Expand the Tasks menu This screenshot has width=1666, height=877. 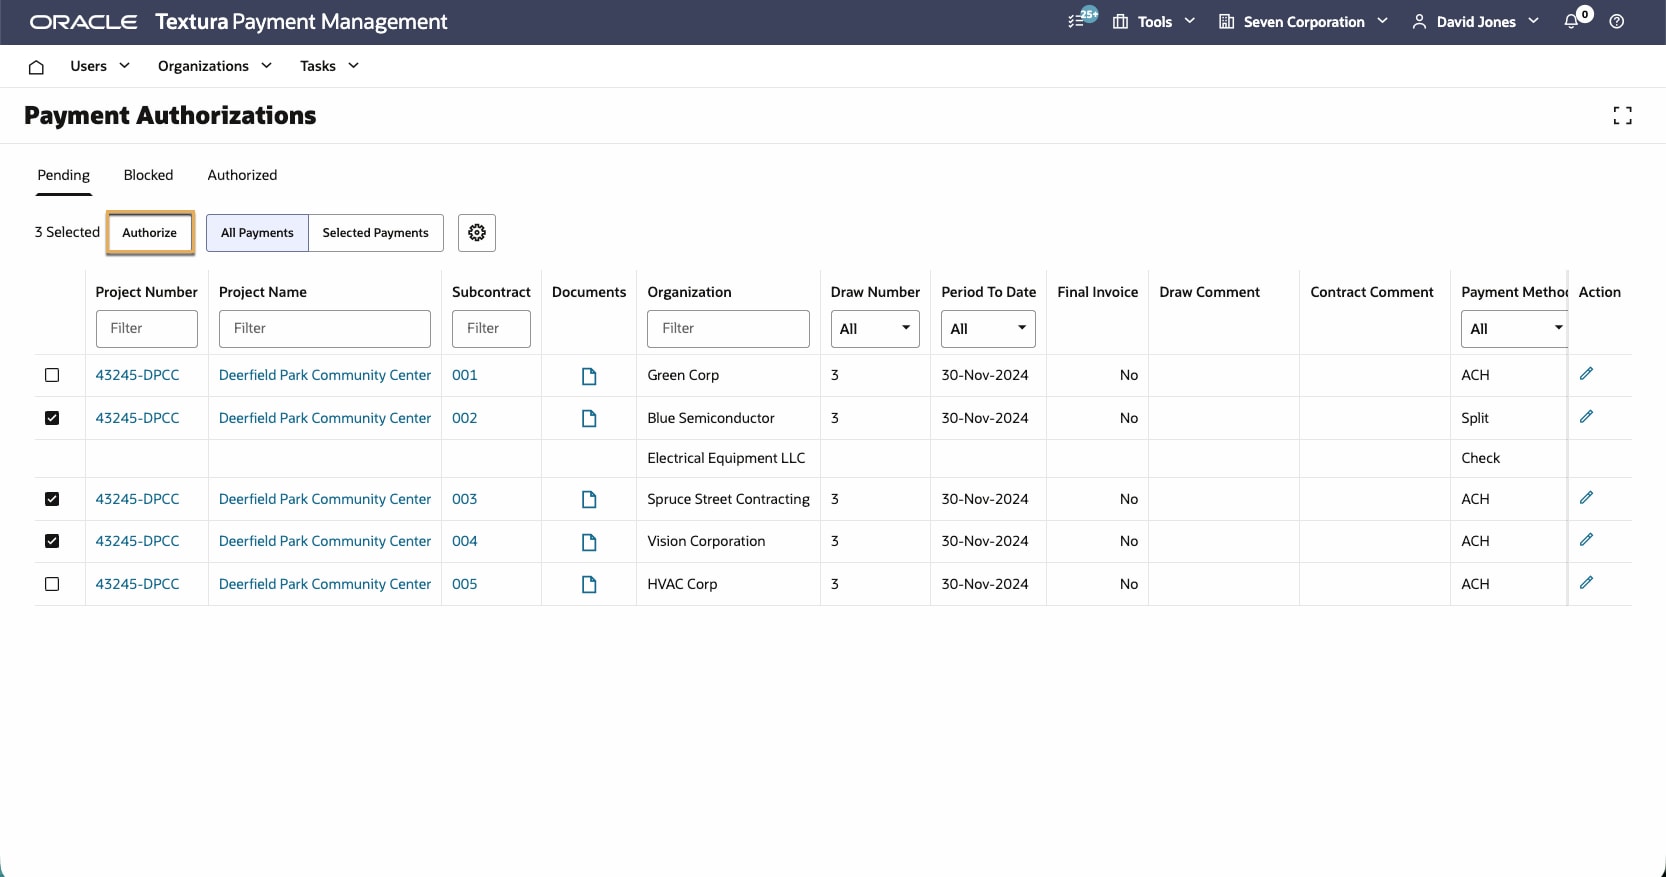click(x=329, y=66)
